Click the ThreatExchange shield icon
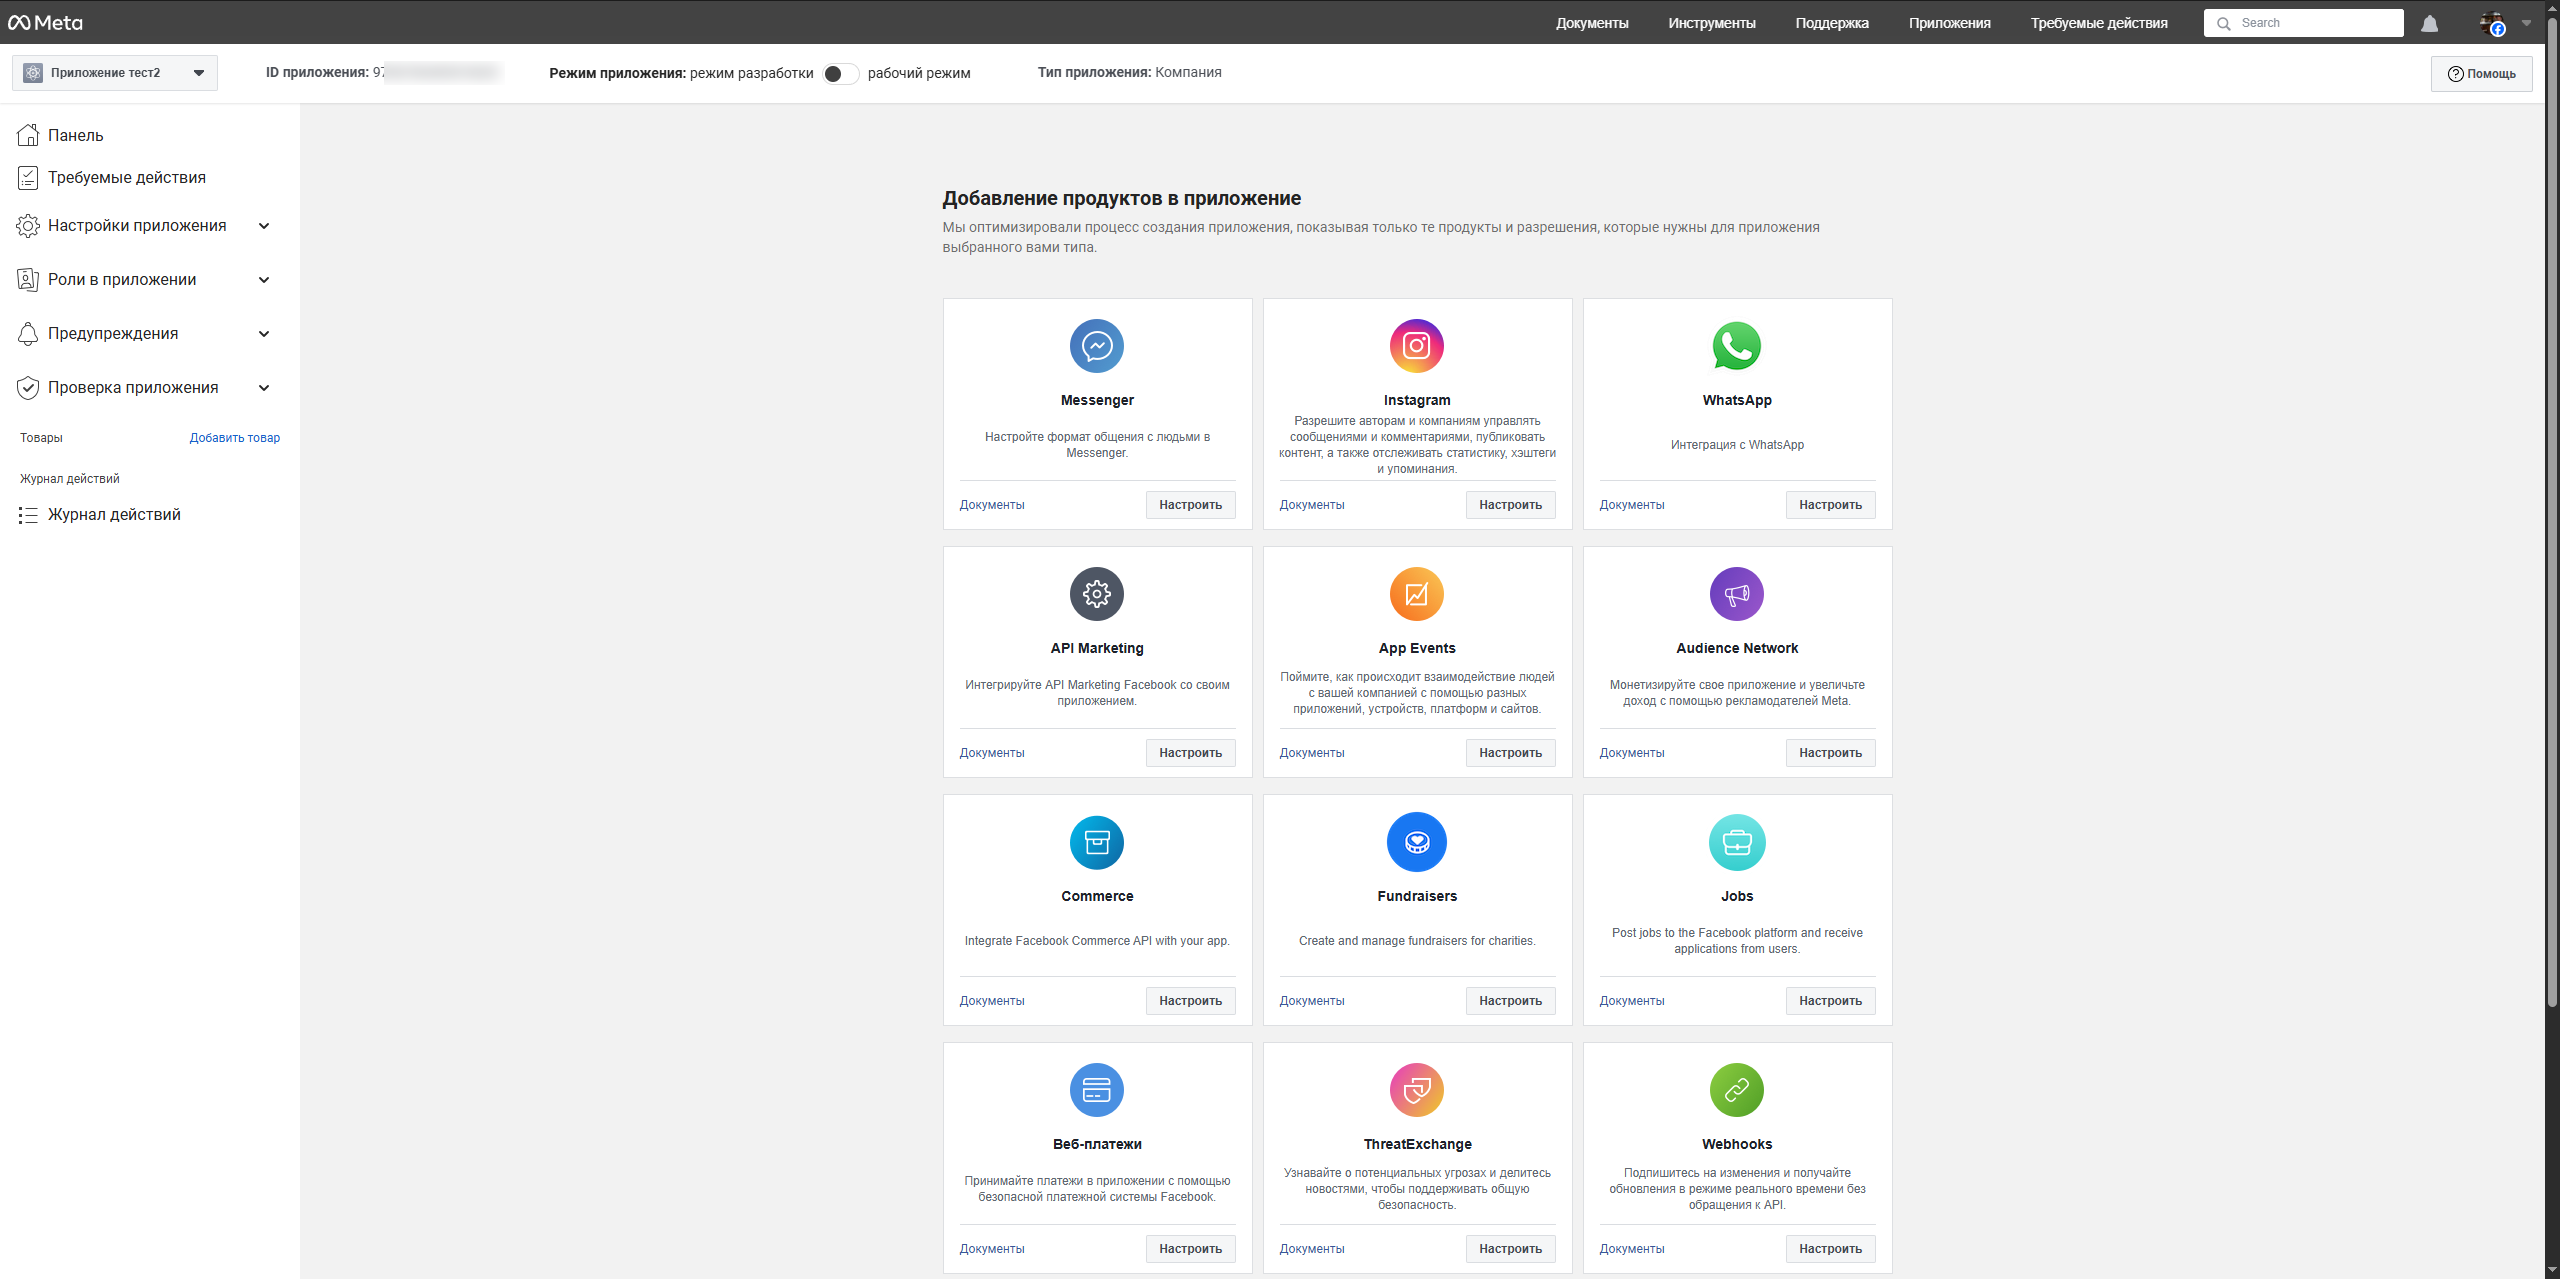 [1417, 1090]
